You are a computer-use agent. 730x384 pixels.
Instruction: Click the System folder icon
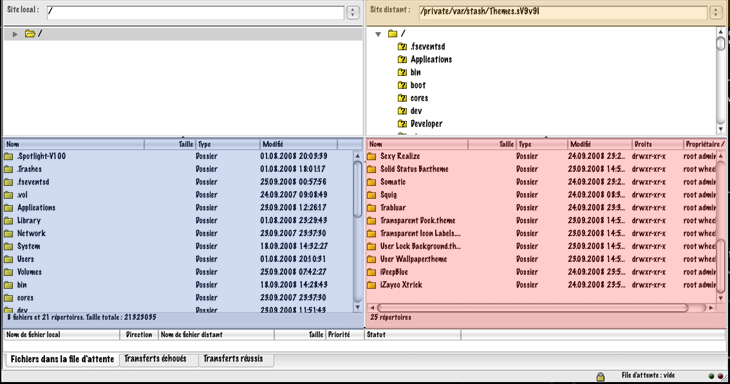[8, 247]
